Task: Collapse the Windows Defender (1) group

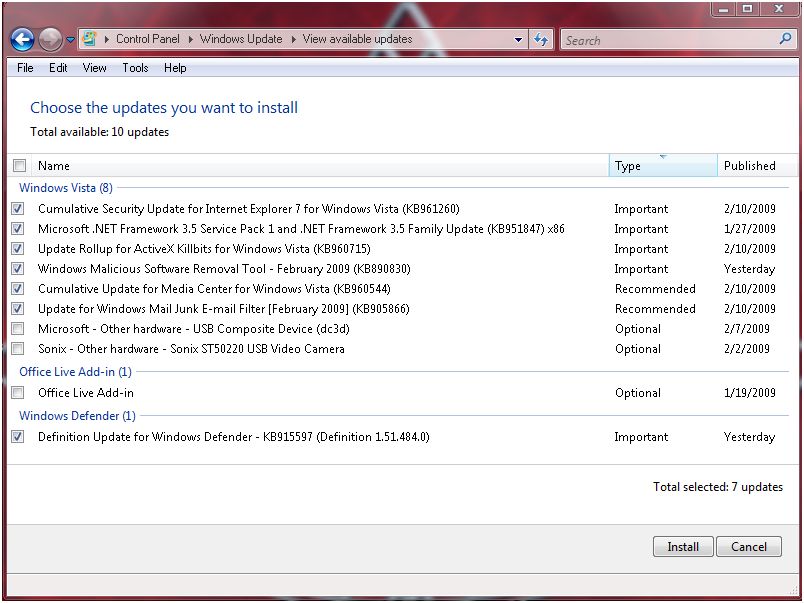Action: pos(77,416)
